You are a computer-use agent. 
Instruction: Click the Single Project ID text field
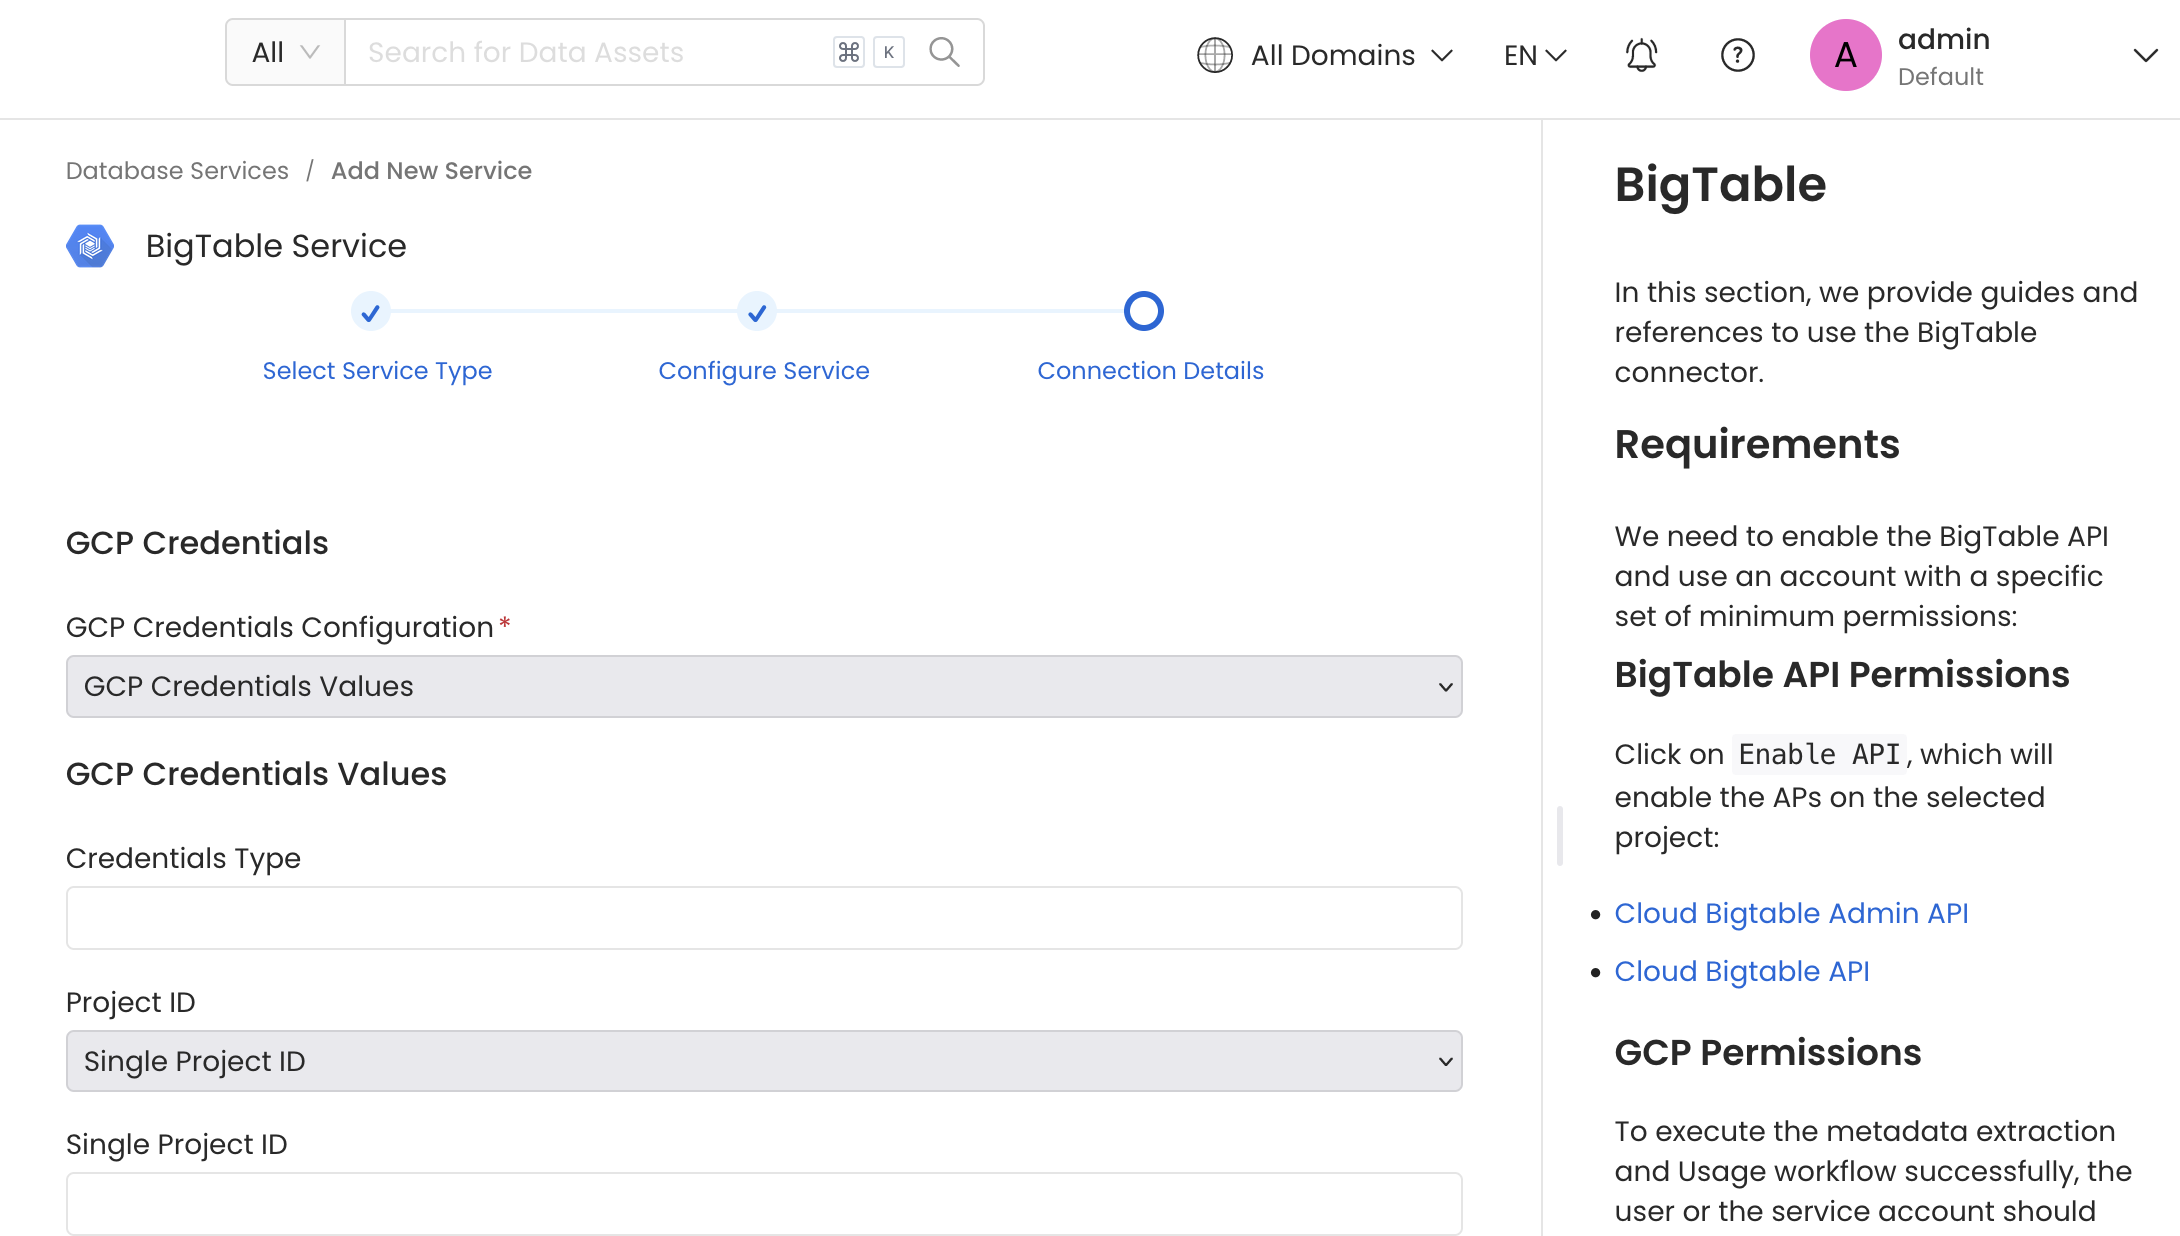[764, 1204]
